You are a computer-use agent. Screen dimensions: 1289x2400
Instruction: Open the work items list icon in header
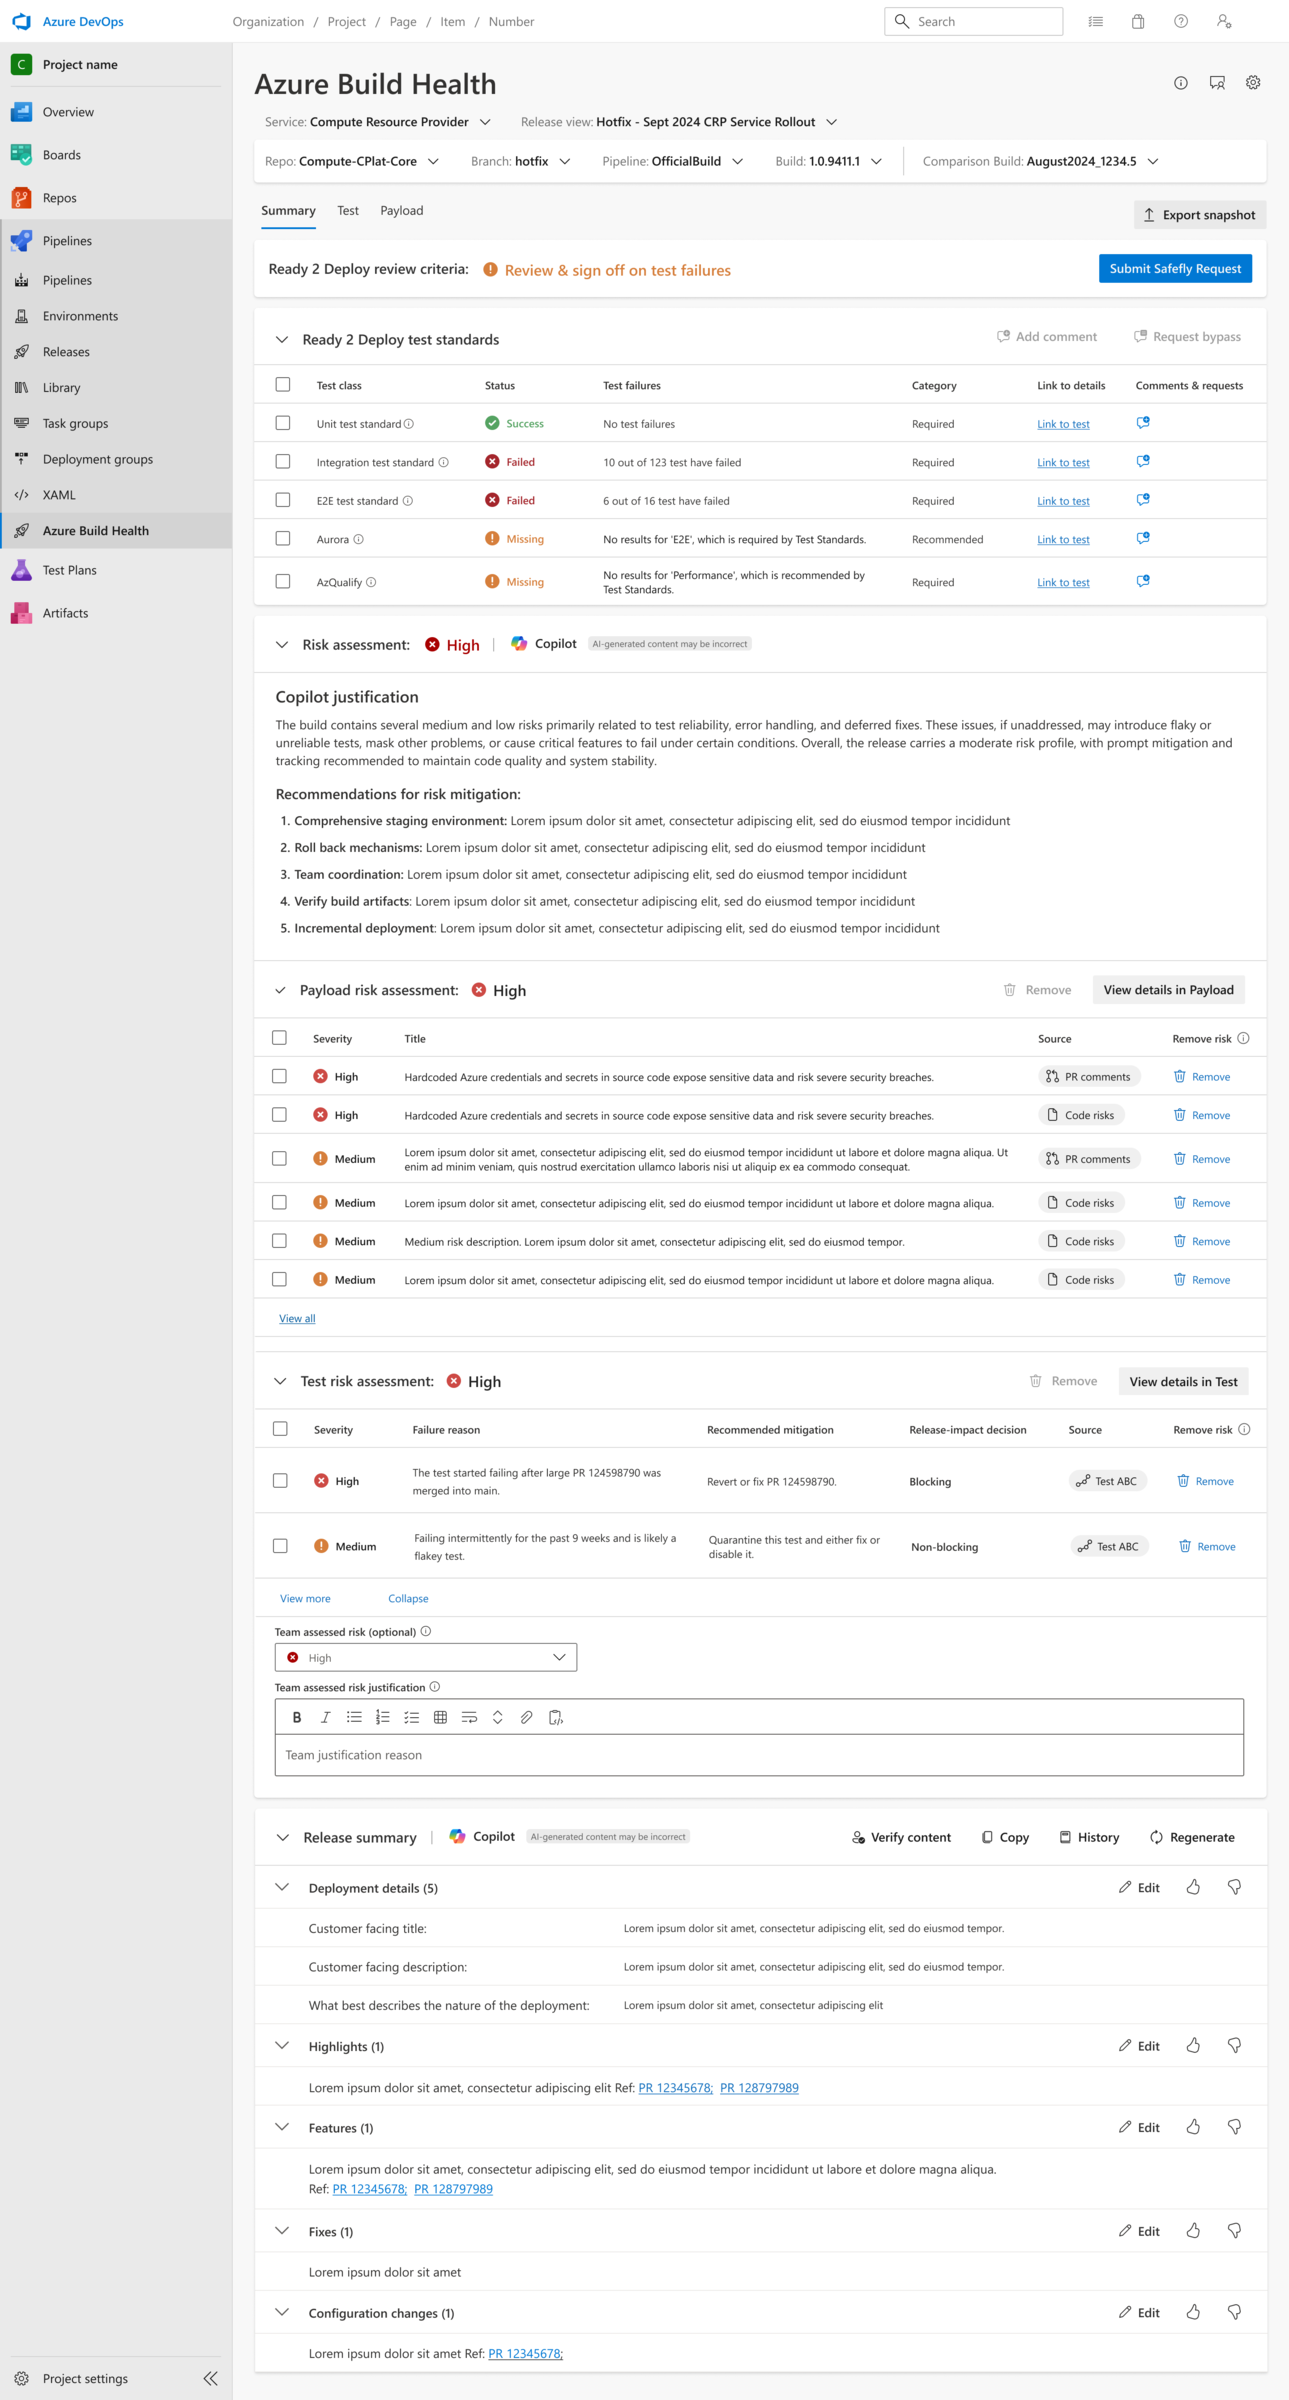pyautogui.click(x=1096, y=21)
